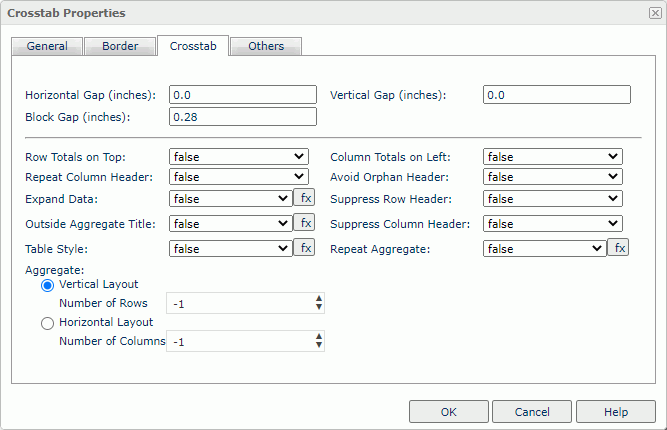The image size is (667, 430).
Task: Click the Horizontal Gap input field
Action: click(242, 95)
